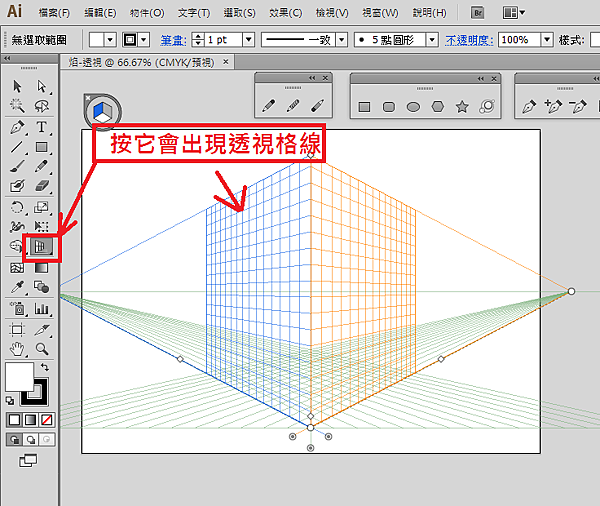Open the fill color dropdown arrow
Viewport: 600px width, 506px height.
coord(110,39)
